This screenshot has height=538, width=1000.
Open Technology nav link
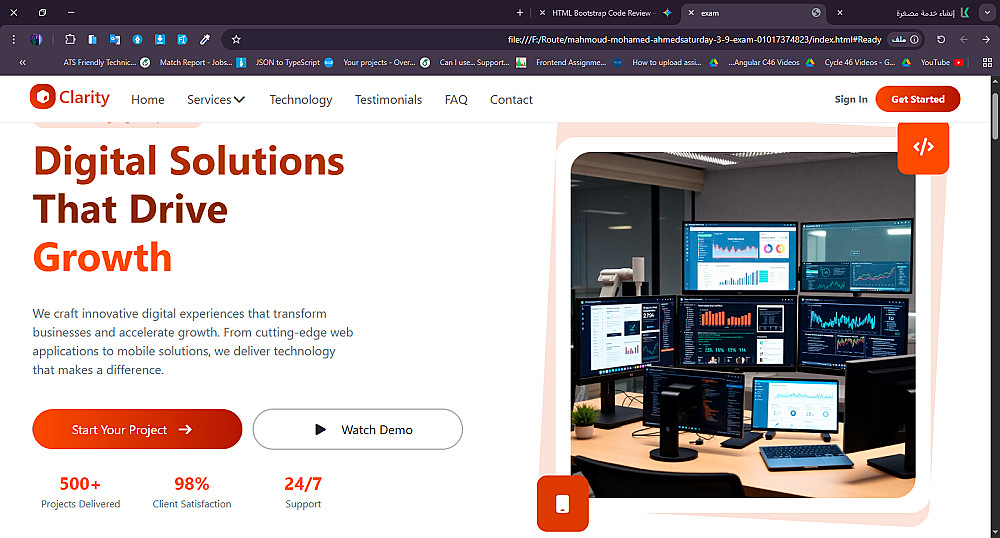point(300,99)
